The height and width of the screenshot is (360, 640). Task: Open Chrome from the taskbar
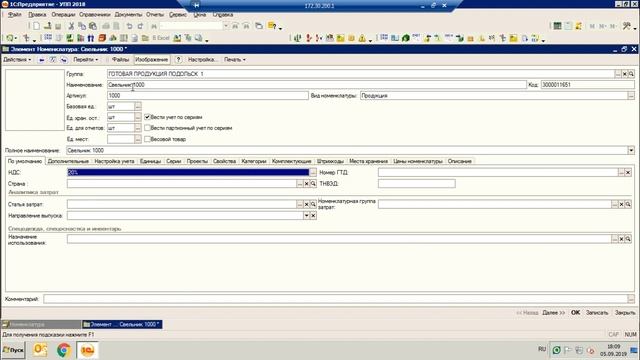[63, 350]
